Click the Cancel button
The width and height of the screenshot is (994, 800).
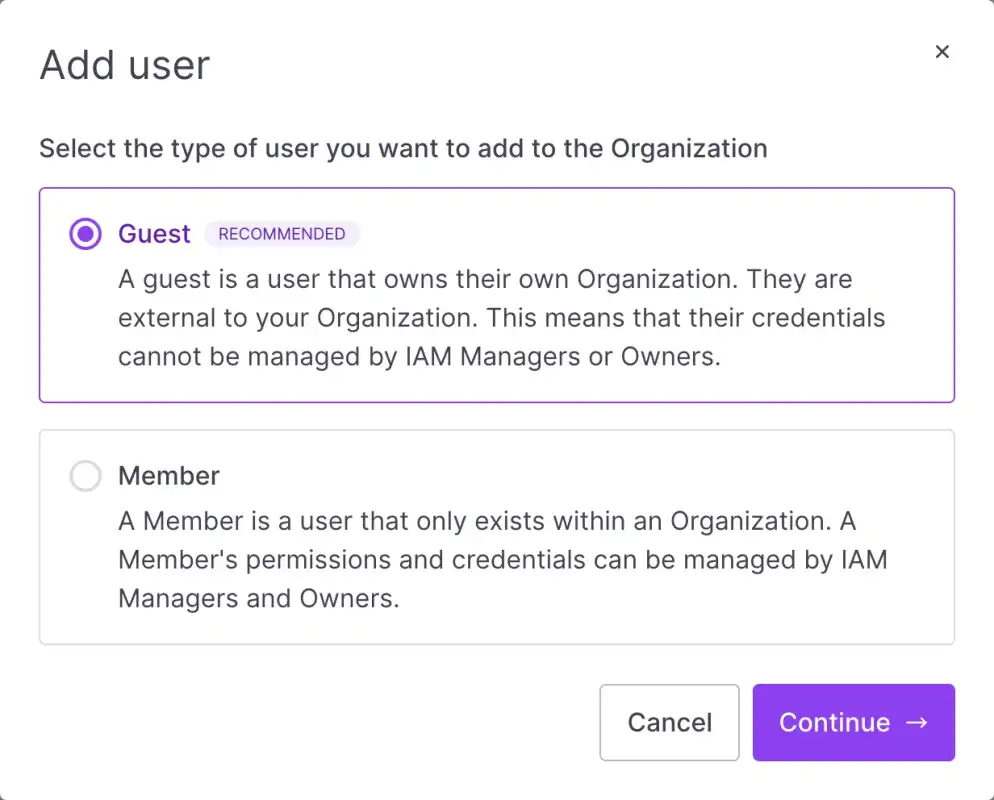click(x=669, y=722)
